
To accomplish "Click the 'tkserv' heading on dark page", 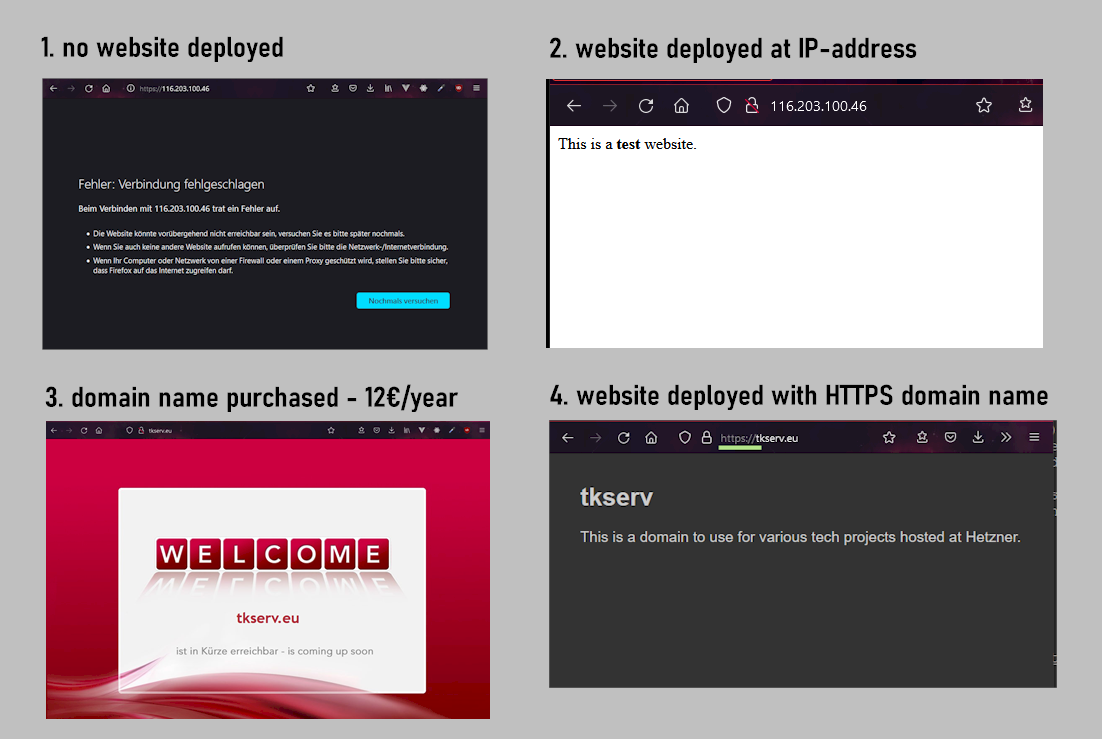I will [616, 498].
